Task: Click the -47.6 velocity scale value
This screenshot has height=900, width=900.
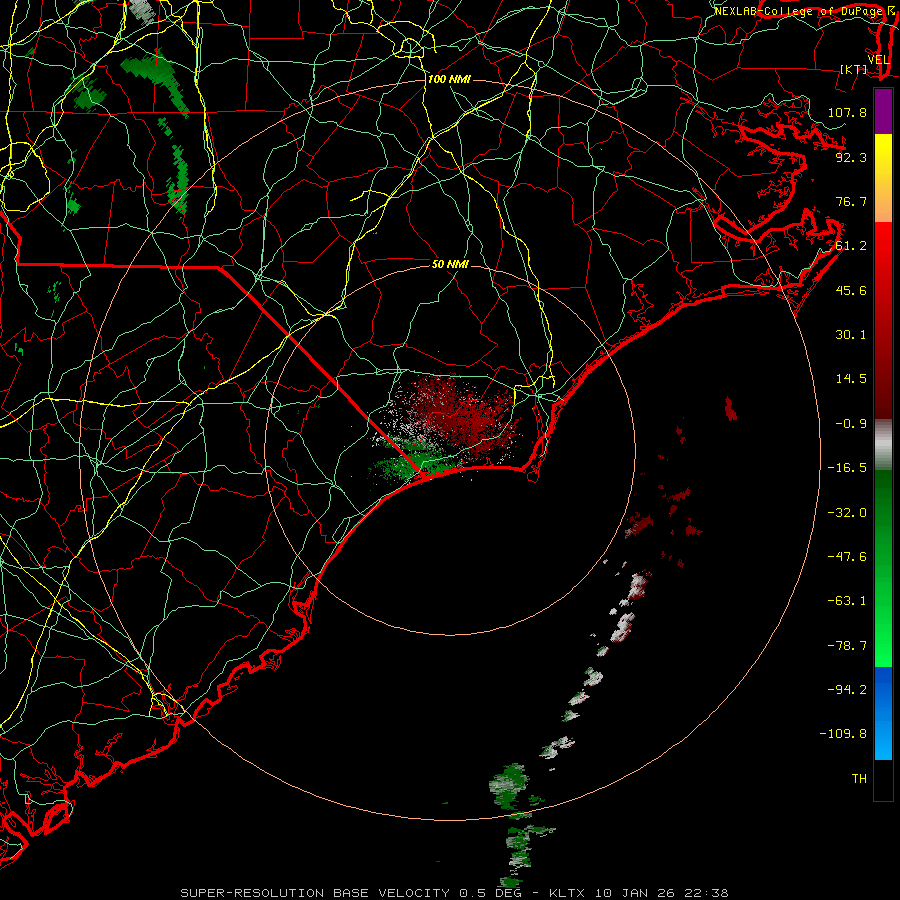Action: pyautogui.click(x=847, y=557)
